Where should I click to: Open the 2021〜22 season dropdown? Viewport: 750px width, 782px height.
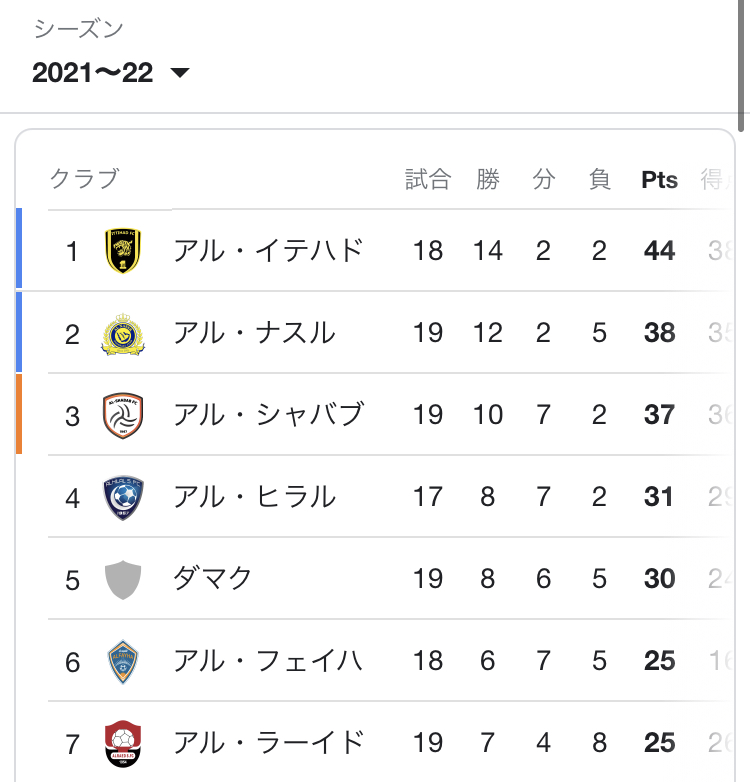(x=111, y=73)
